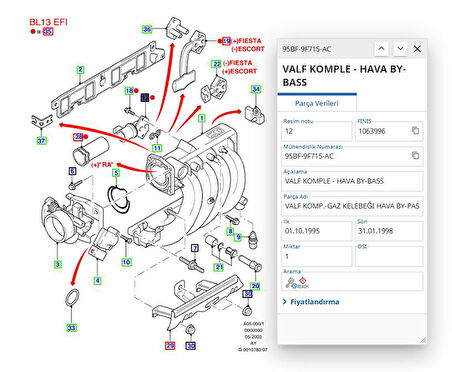Image resolution: width=452 pixels, height=372 pixels.
Task: Select callout 29 bracket label
Action: click(x=170, y=345)
